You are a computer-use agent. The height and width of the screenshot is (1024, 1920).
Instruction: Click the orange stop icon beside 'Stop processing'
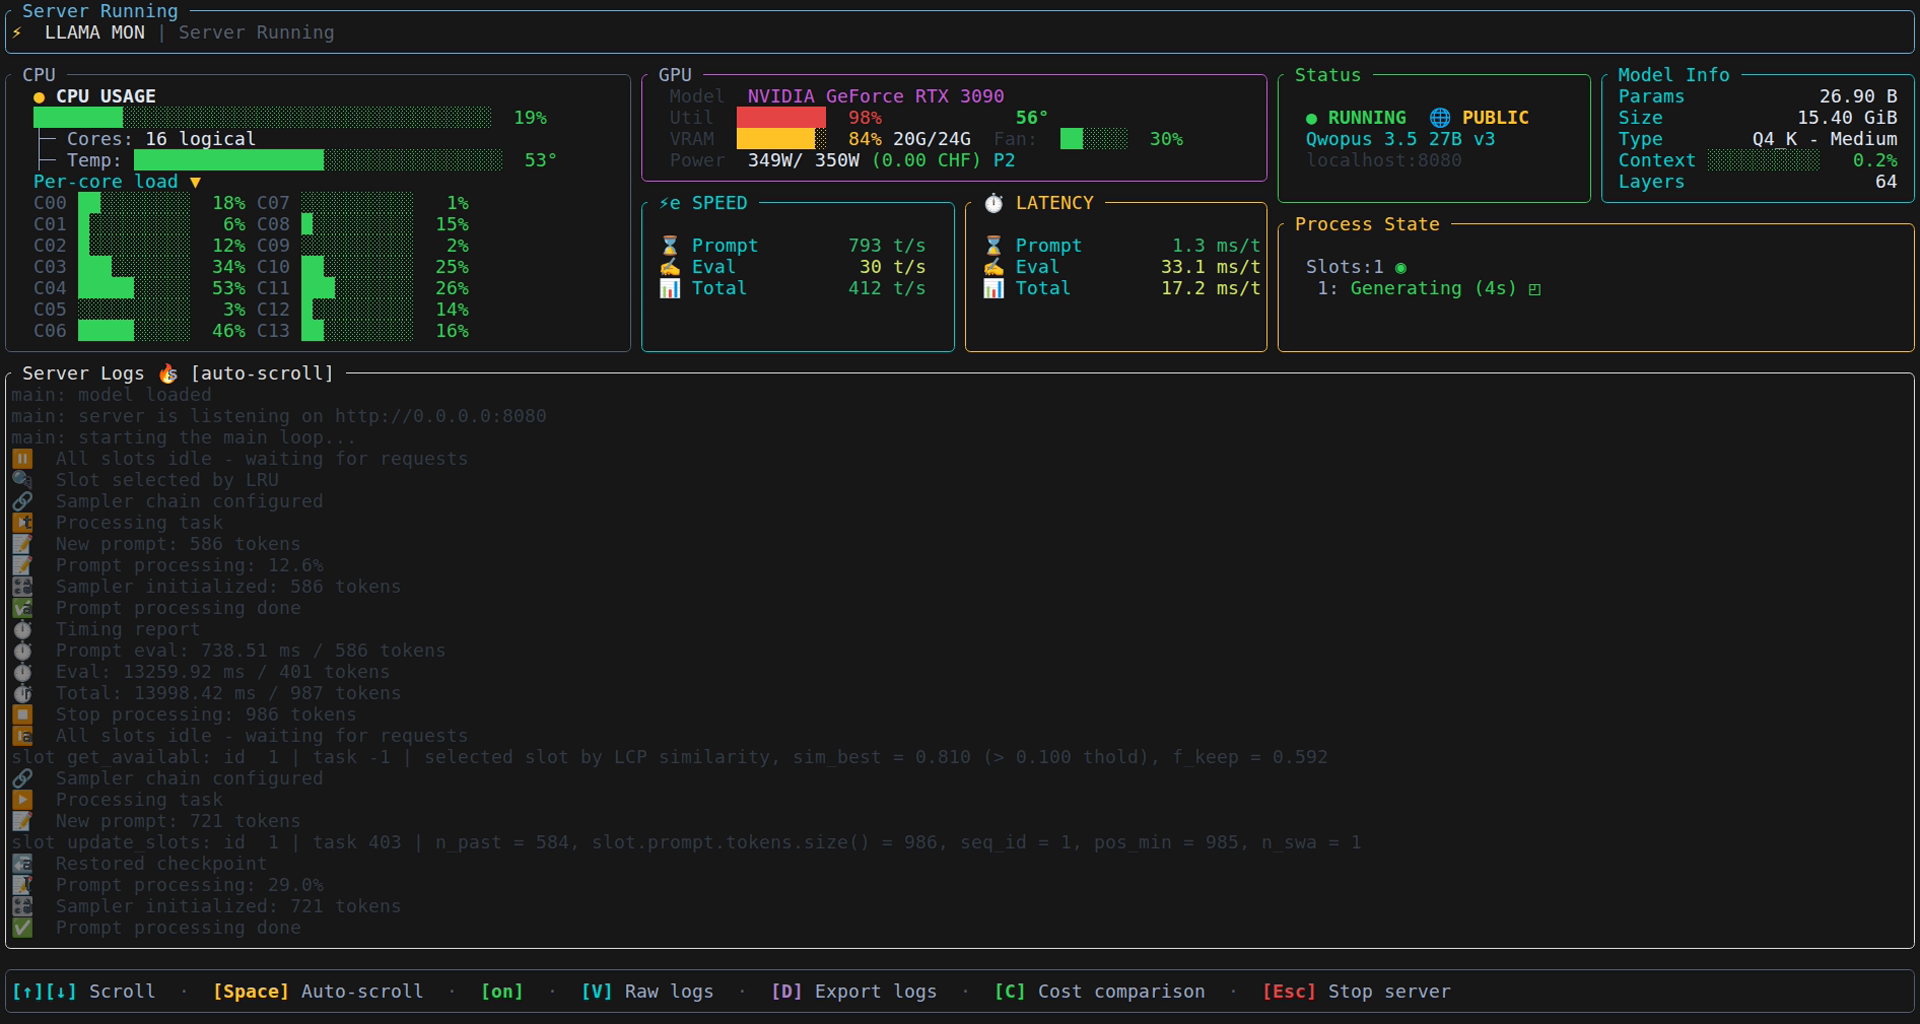coord(22,714)
